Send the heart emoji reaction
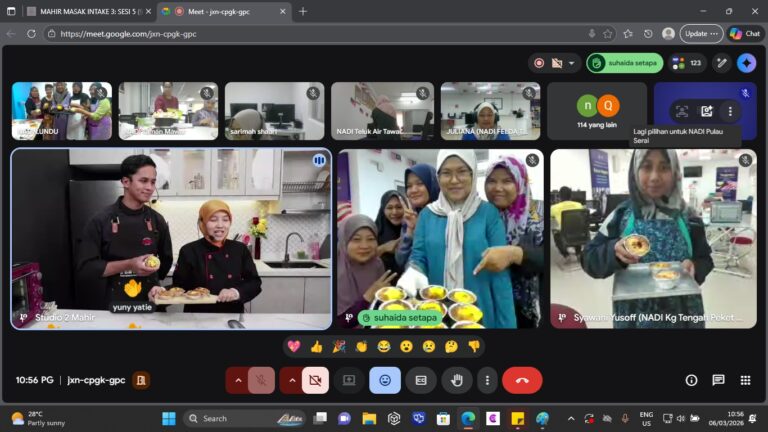768x432 pixels. (x=294, y=346)
